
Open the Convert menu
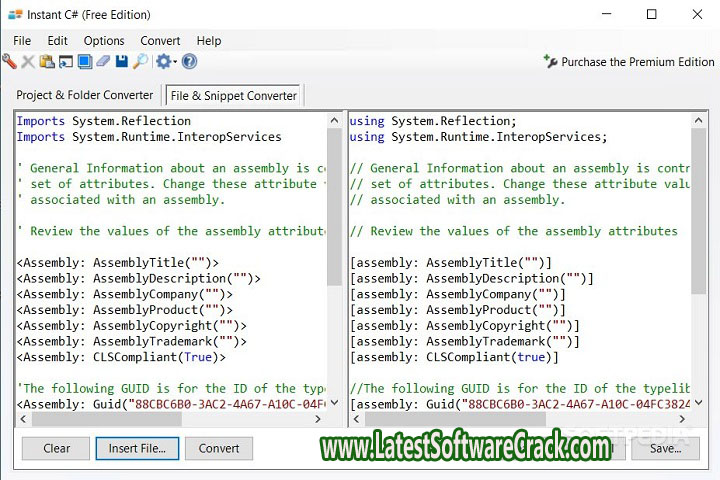click(x=160, y=41)
